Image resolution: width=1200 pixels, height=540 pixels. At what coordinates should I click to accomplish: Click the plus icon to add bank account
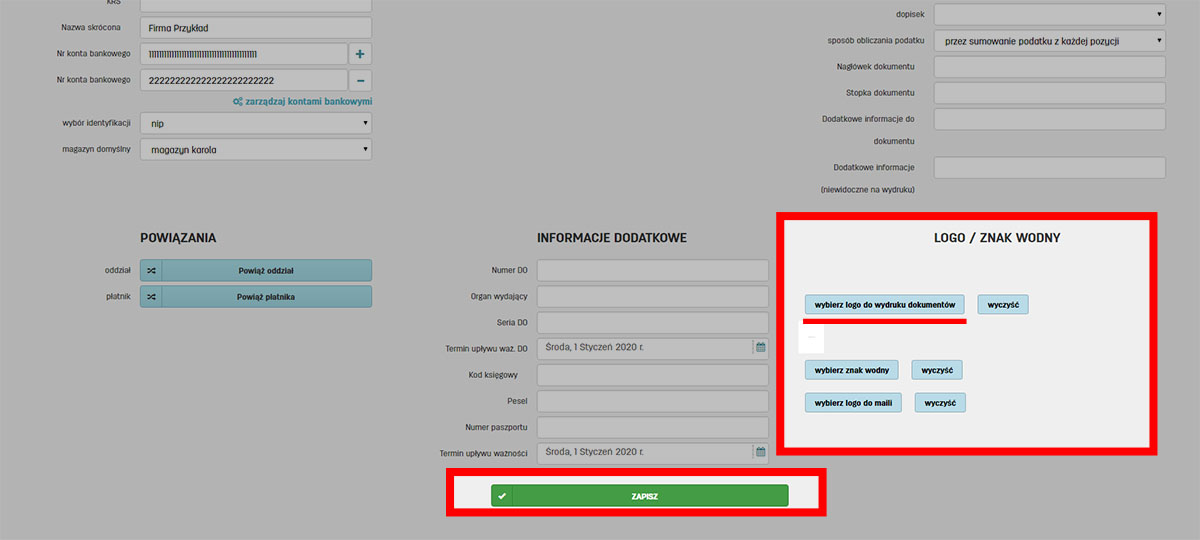[x=361, y=54]
